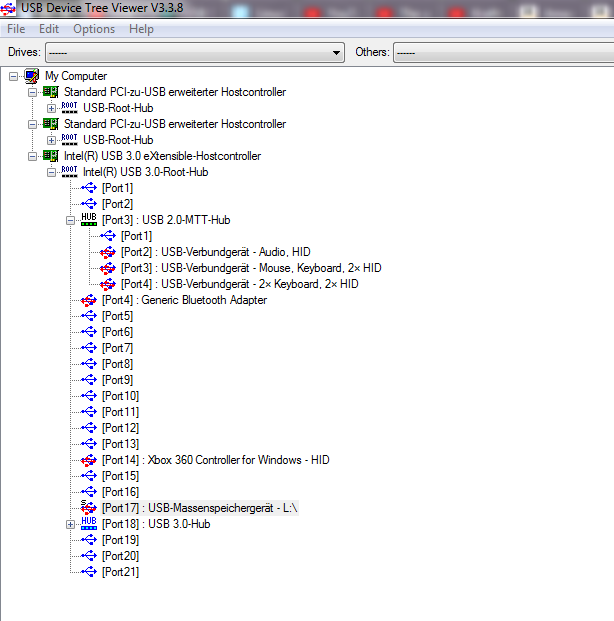The width and height of the screenshot is (614, 621).
Task: Click the MTT-Hub child Port1 USB icon
Action: (108, 236)
